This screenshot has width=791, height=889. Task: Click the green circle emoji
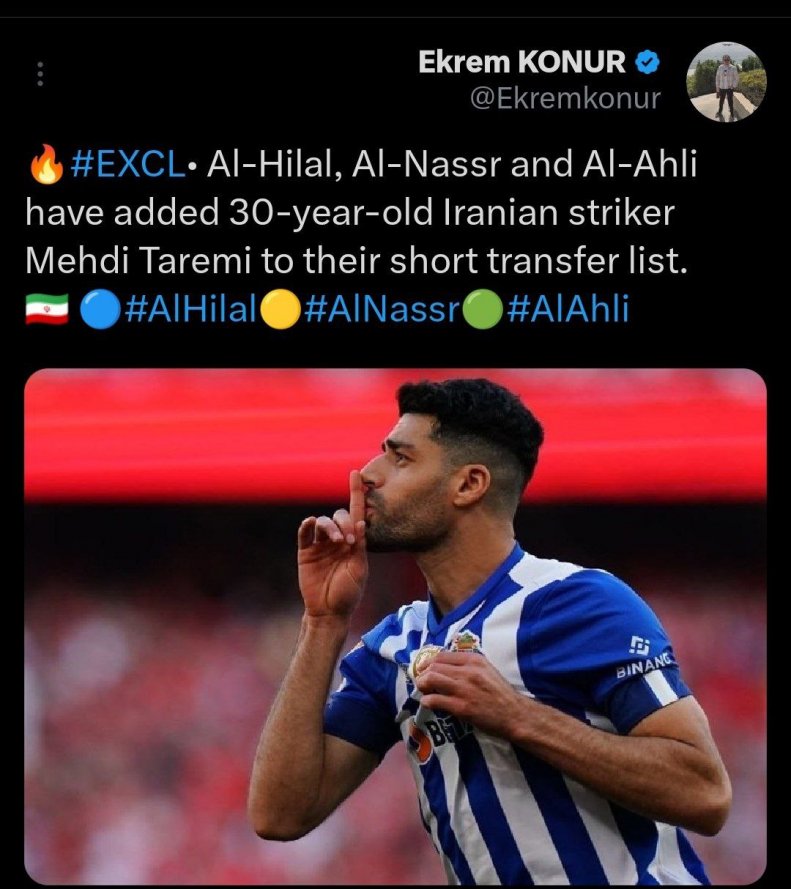(483, 310)
